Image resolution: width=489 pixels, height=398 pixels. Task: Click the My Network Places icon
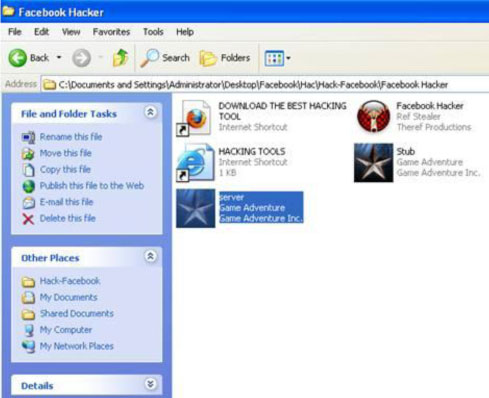[x=29, y=347]
